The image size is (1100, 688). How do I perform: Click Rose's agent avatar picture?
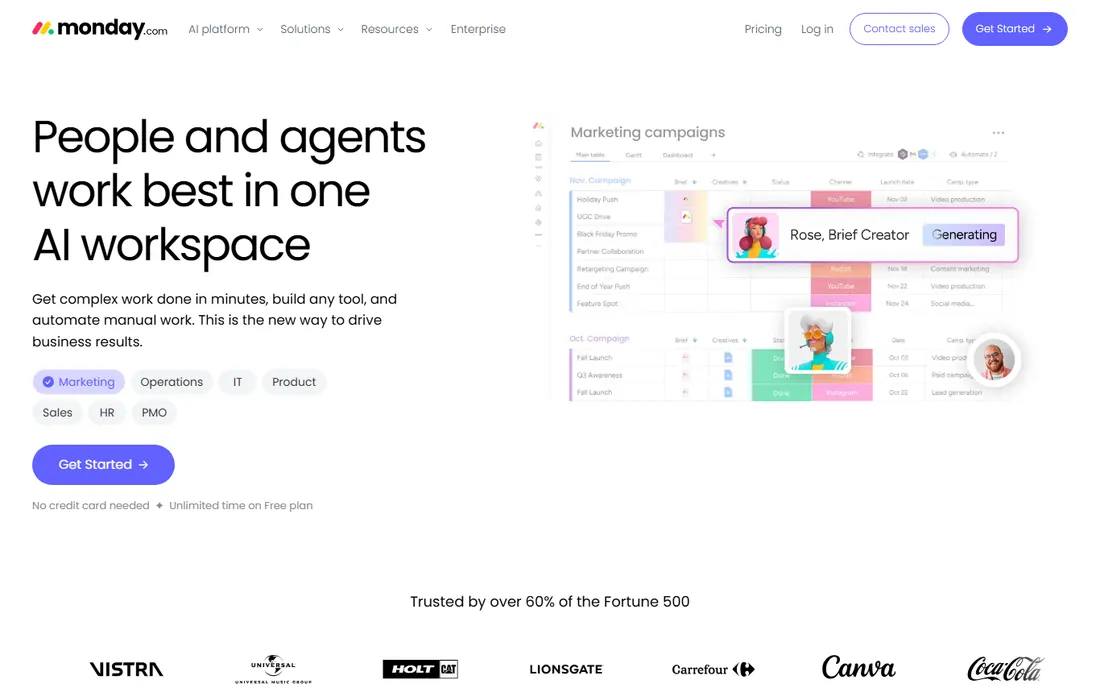pyautogui.click(x=756, y=235)
